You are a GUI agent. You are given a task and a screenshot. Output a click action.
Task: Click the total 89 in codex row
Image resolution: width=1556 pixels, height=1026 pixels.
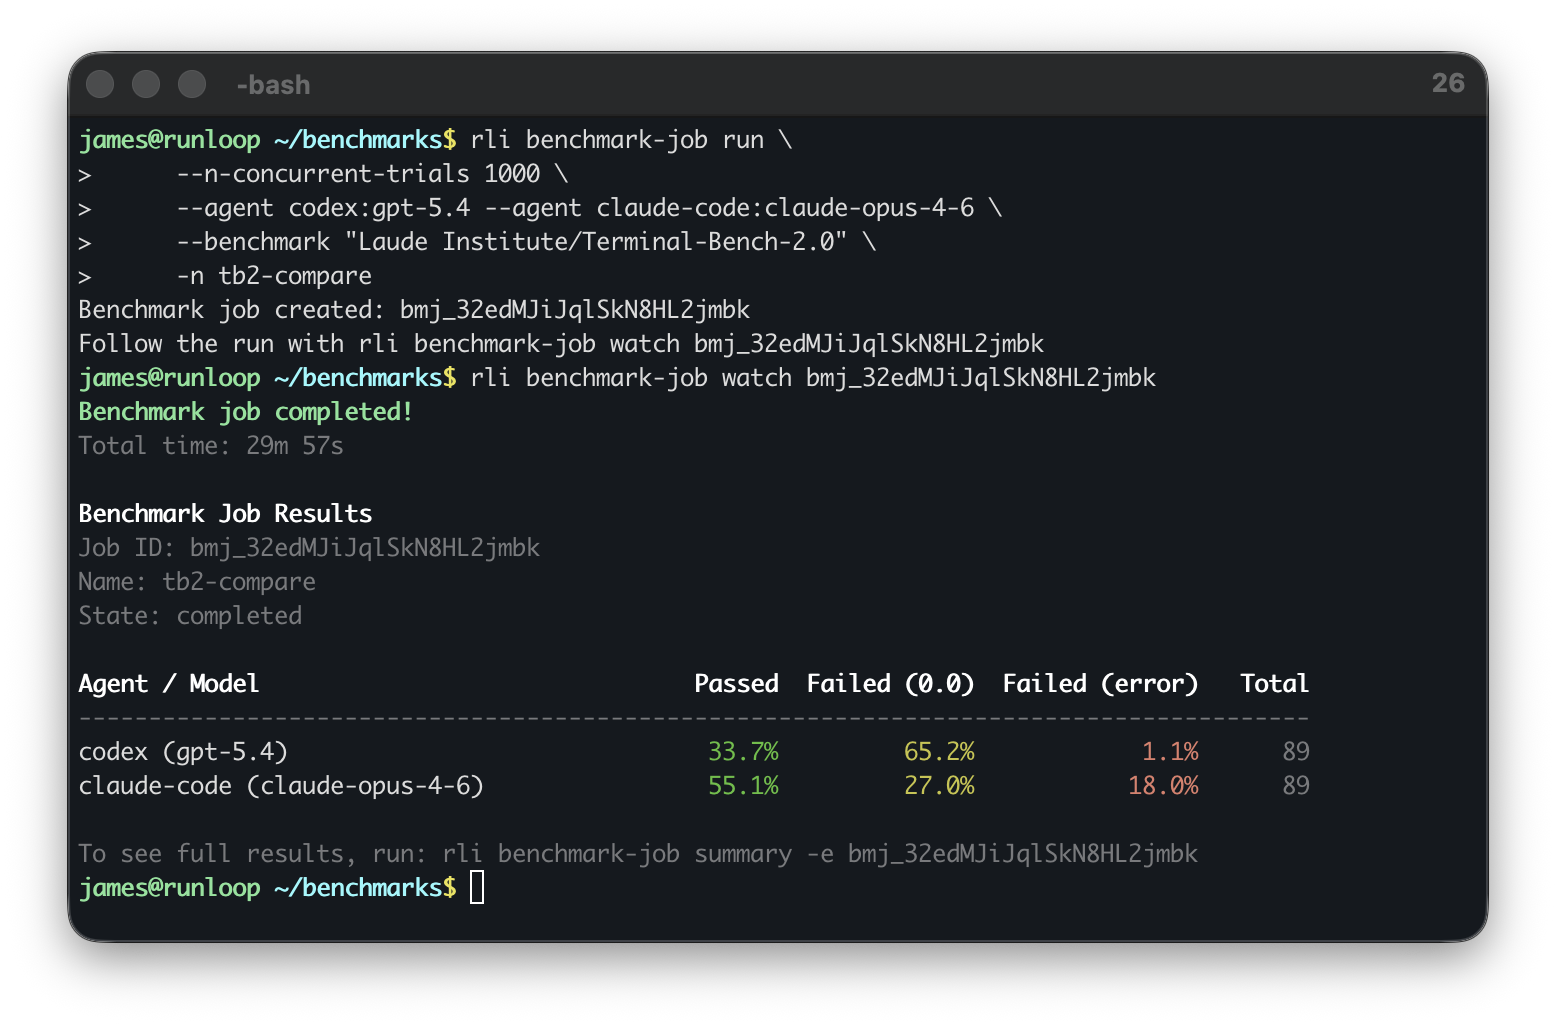(x=1296, y=752)
